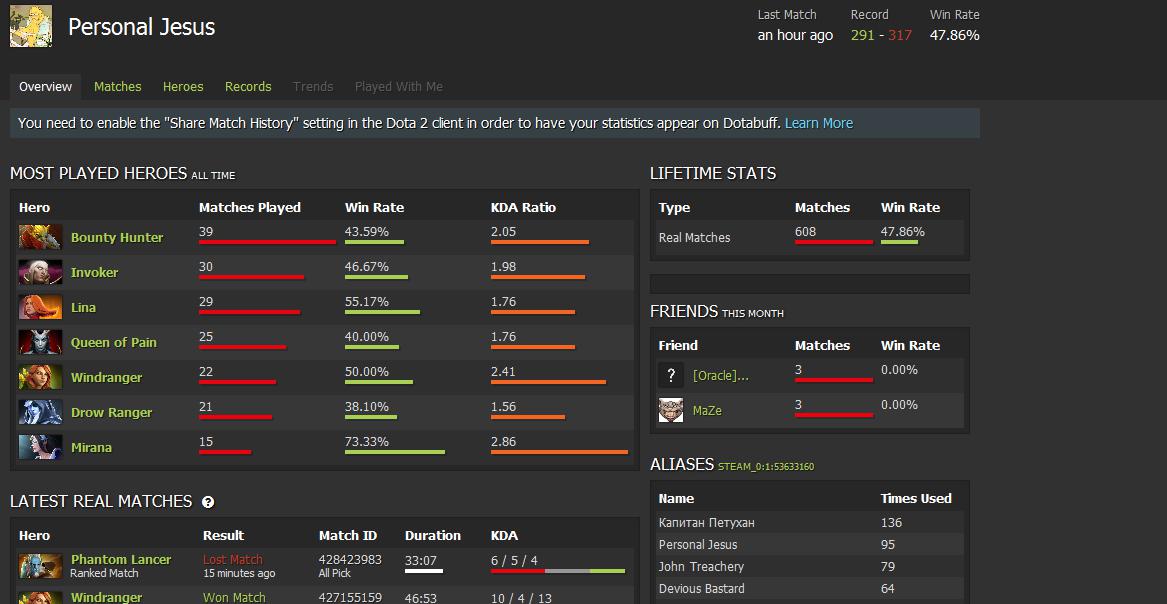
Task: Click the Капитан Петухан alias name
Action: point(706,523)
